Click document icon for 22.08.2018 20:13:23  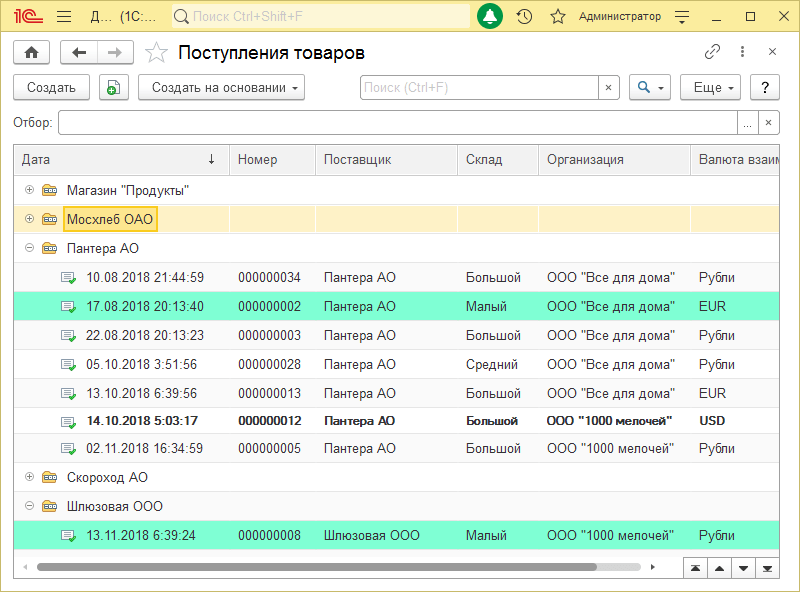[x=68, y=336]
